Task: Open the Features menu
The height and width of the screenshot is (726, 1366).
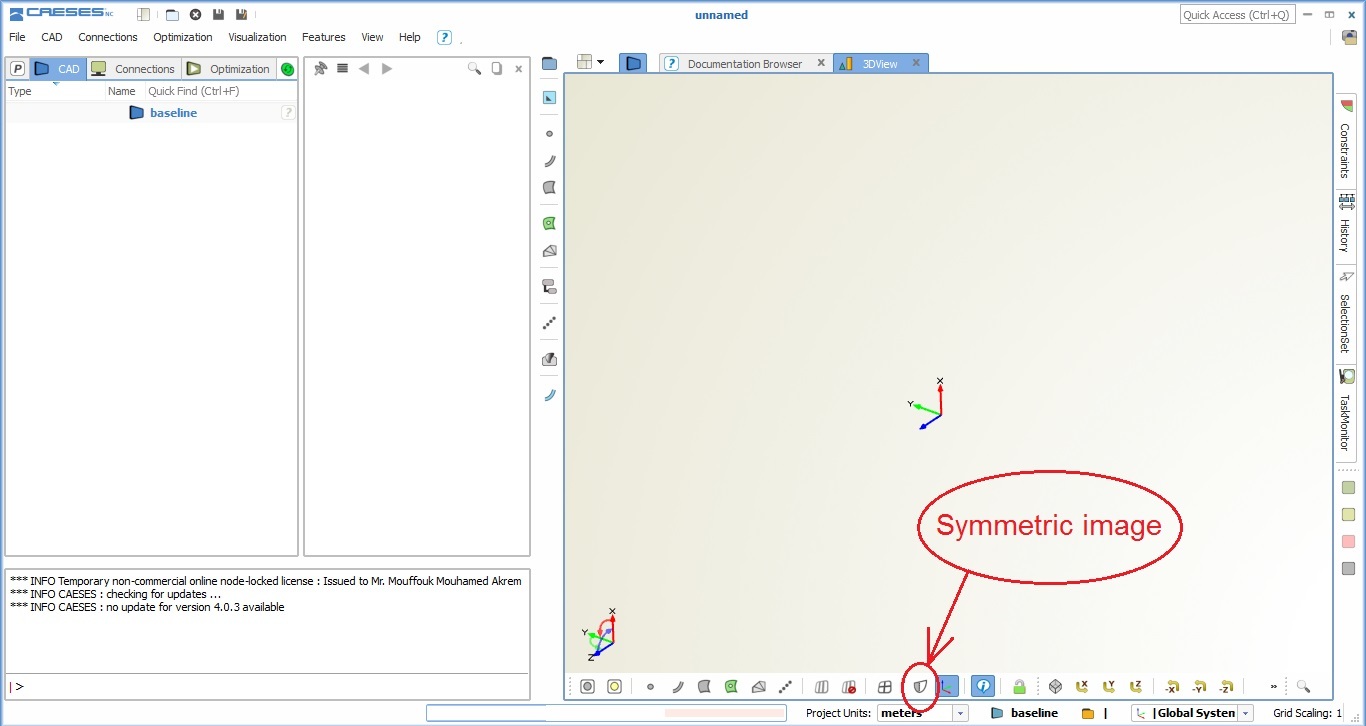Action: coord(324,37)
